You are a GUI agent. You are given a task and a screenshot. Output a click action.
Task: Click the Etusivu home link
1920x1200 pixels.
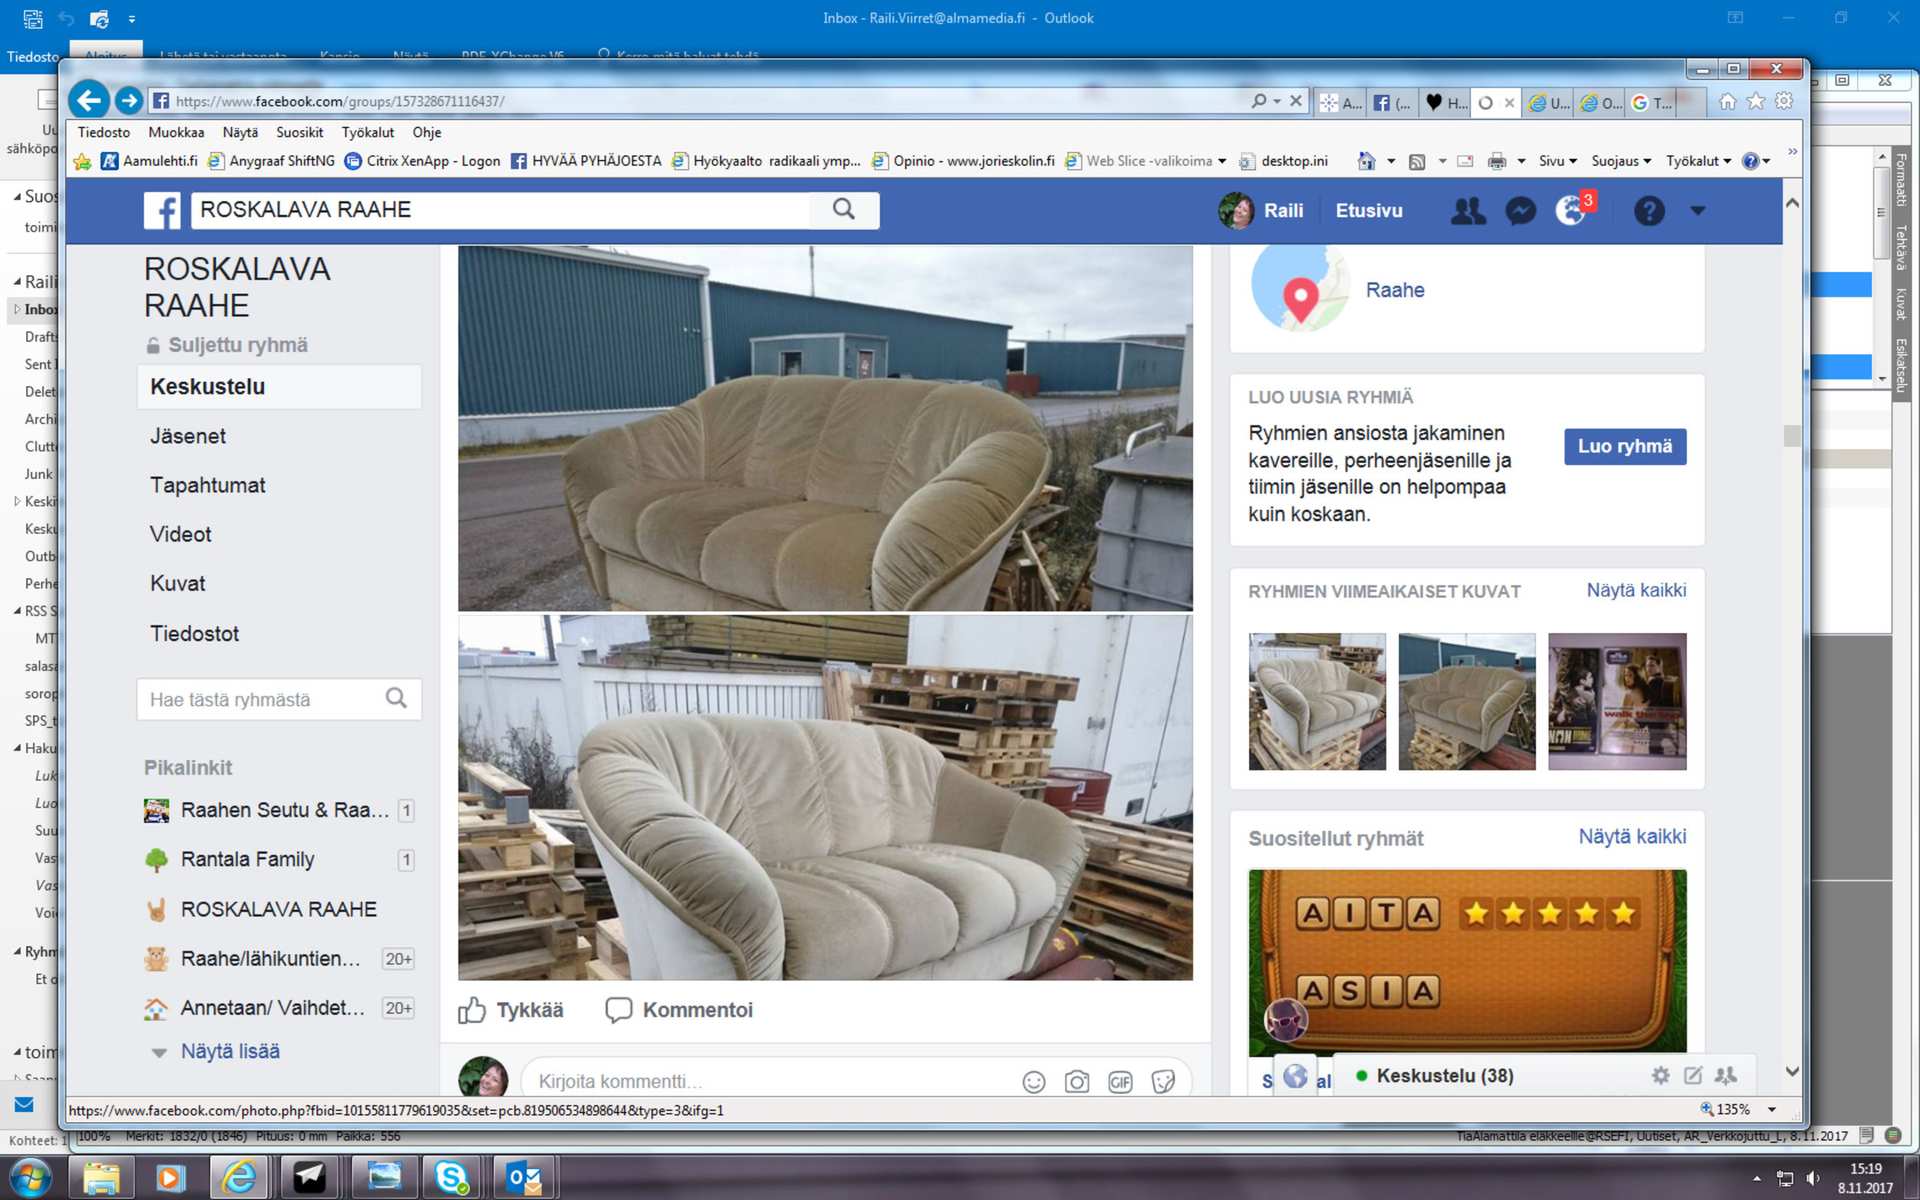1369,211
